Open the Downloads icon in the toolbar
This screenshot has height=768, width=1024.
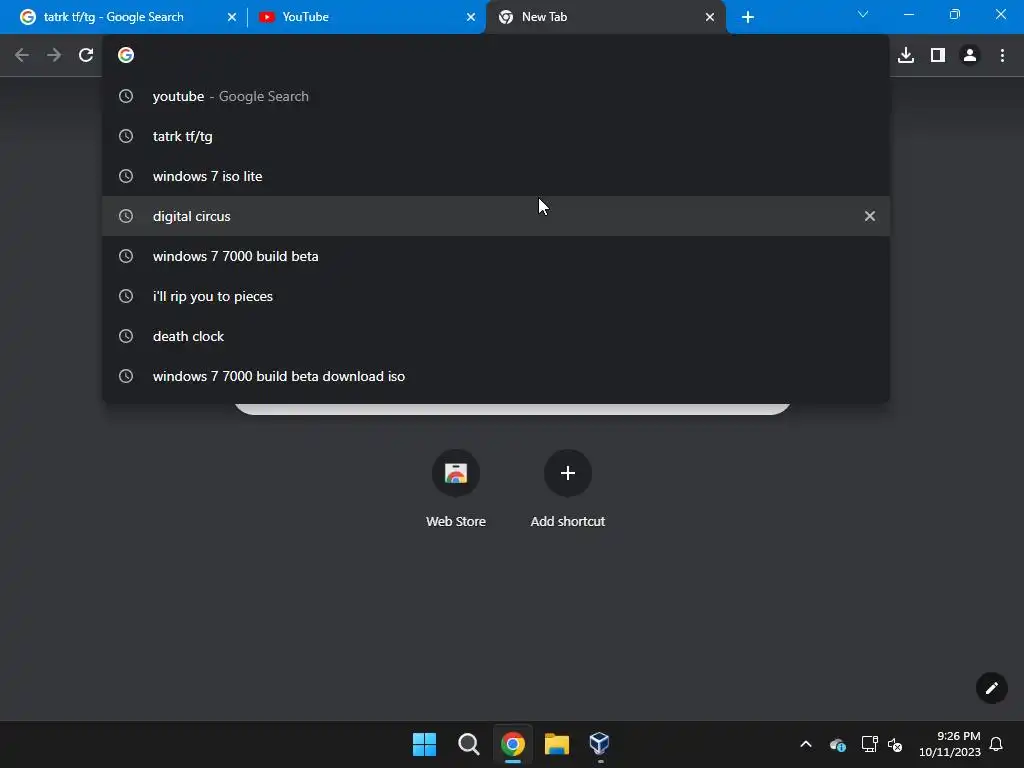(x=906, y=55)
